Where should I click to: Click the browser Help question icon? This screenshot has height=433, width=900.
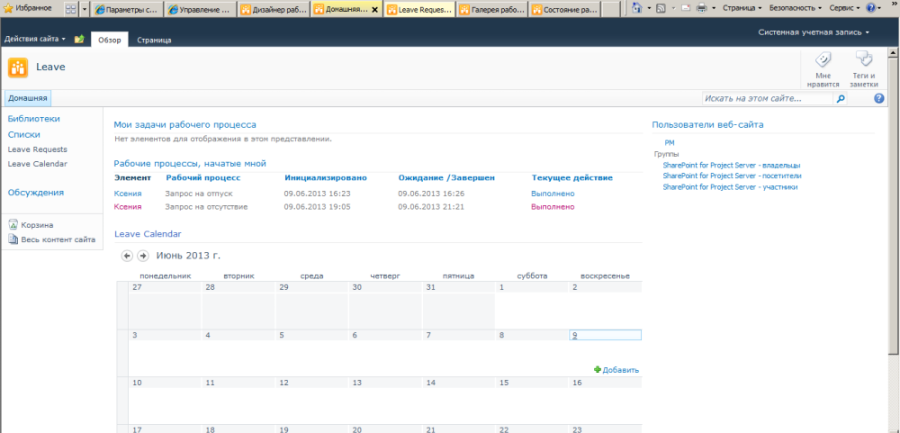pyautogui.click(x=871, y=9)
